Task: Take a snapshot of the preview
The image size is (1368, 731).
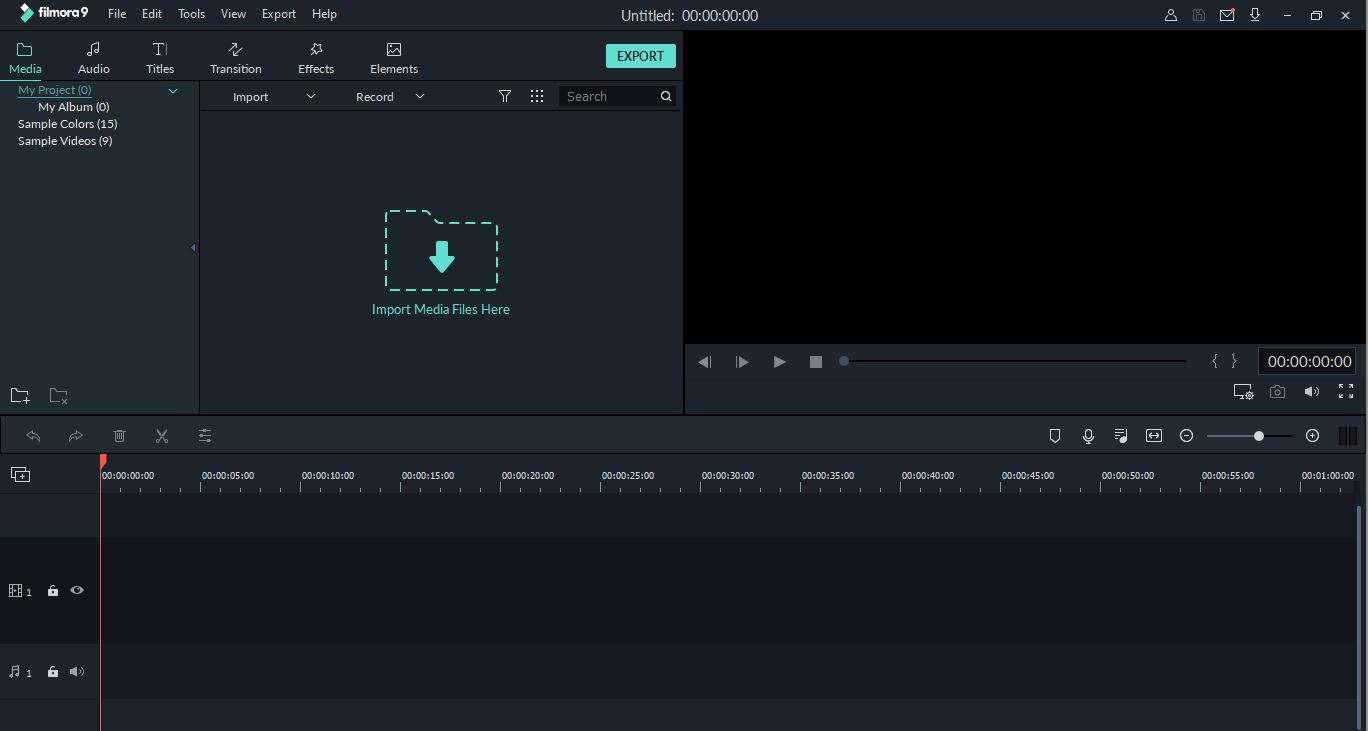Action: (x=1278, y=392)
